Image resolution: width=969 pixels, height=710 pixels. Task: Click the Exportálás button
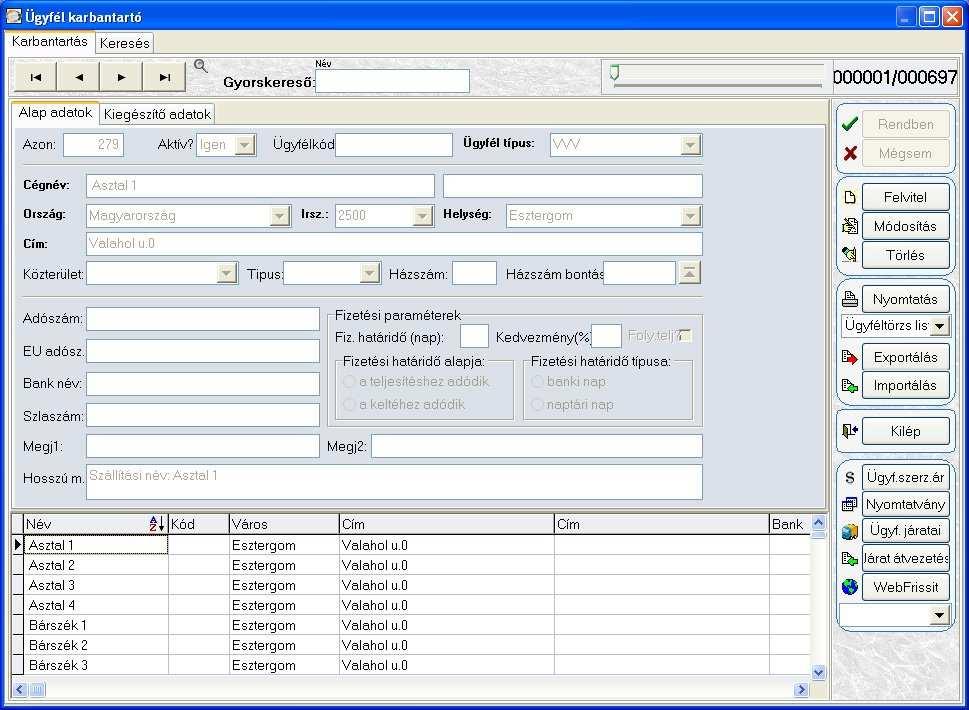pos(905,357)
